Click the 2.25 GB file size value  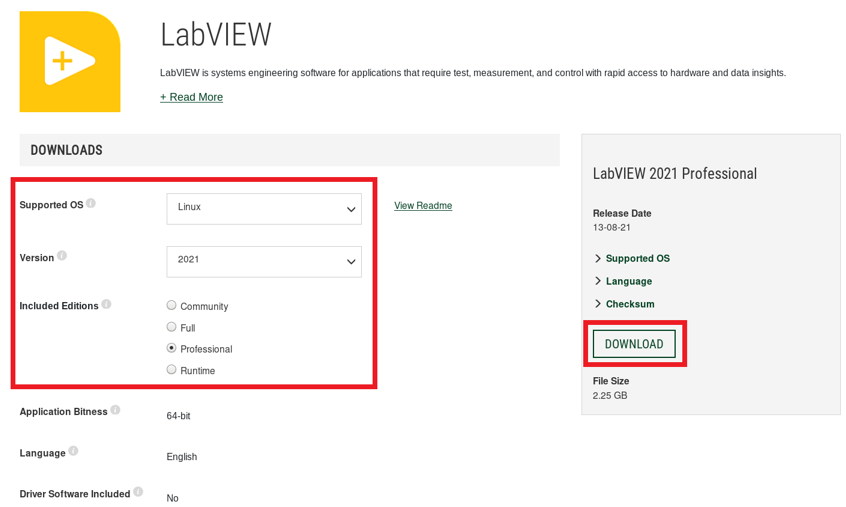point(610,395)
